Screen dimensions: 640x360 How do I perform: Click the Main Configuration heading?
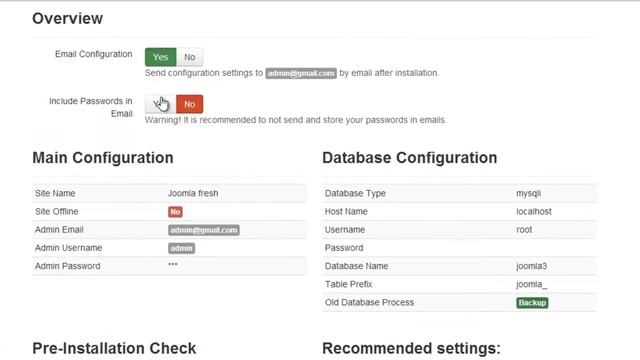click(103, 158)
